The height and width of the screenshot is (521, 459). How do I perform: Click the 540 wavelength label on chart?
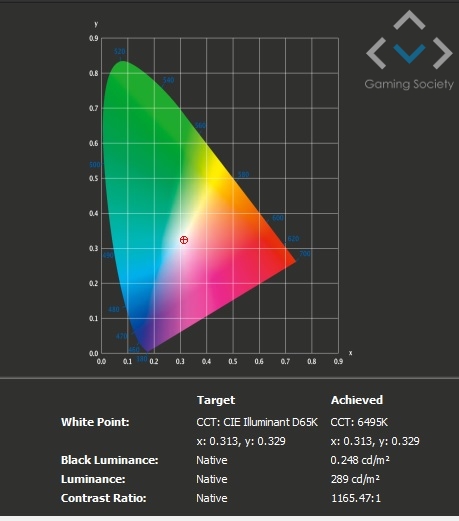tap(169, 80)
